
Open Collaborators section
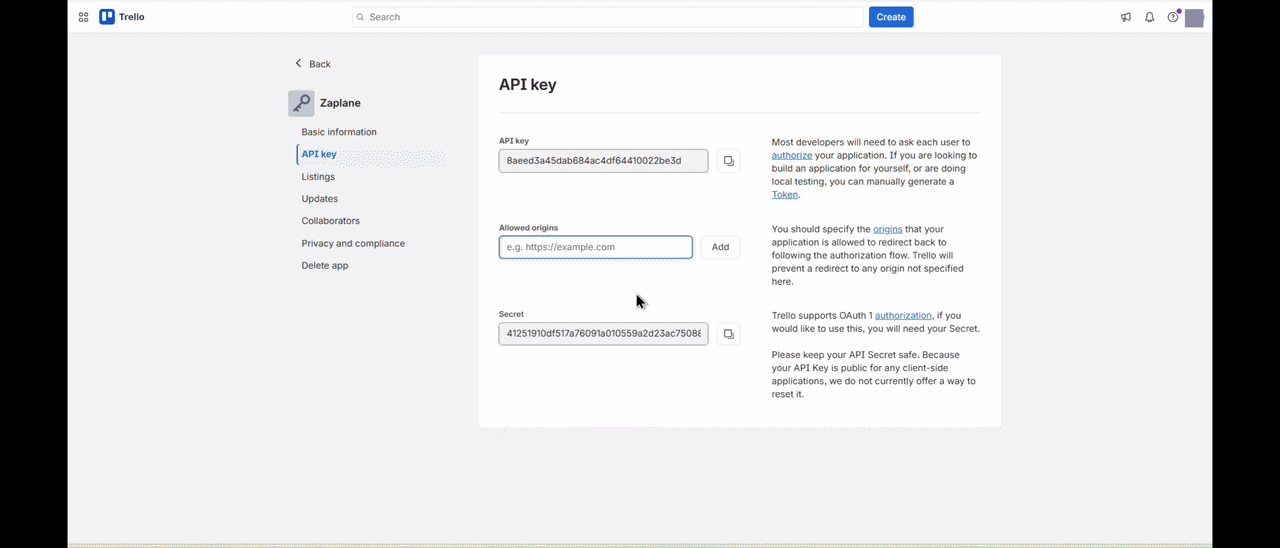(x=331, y=221)
